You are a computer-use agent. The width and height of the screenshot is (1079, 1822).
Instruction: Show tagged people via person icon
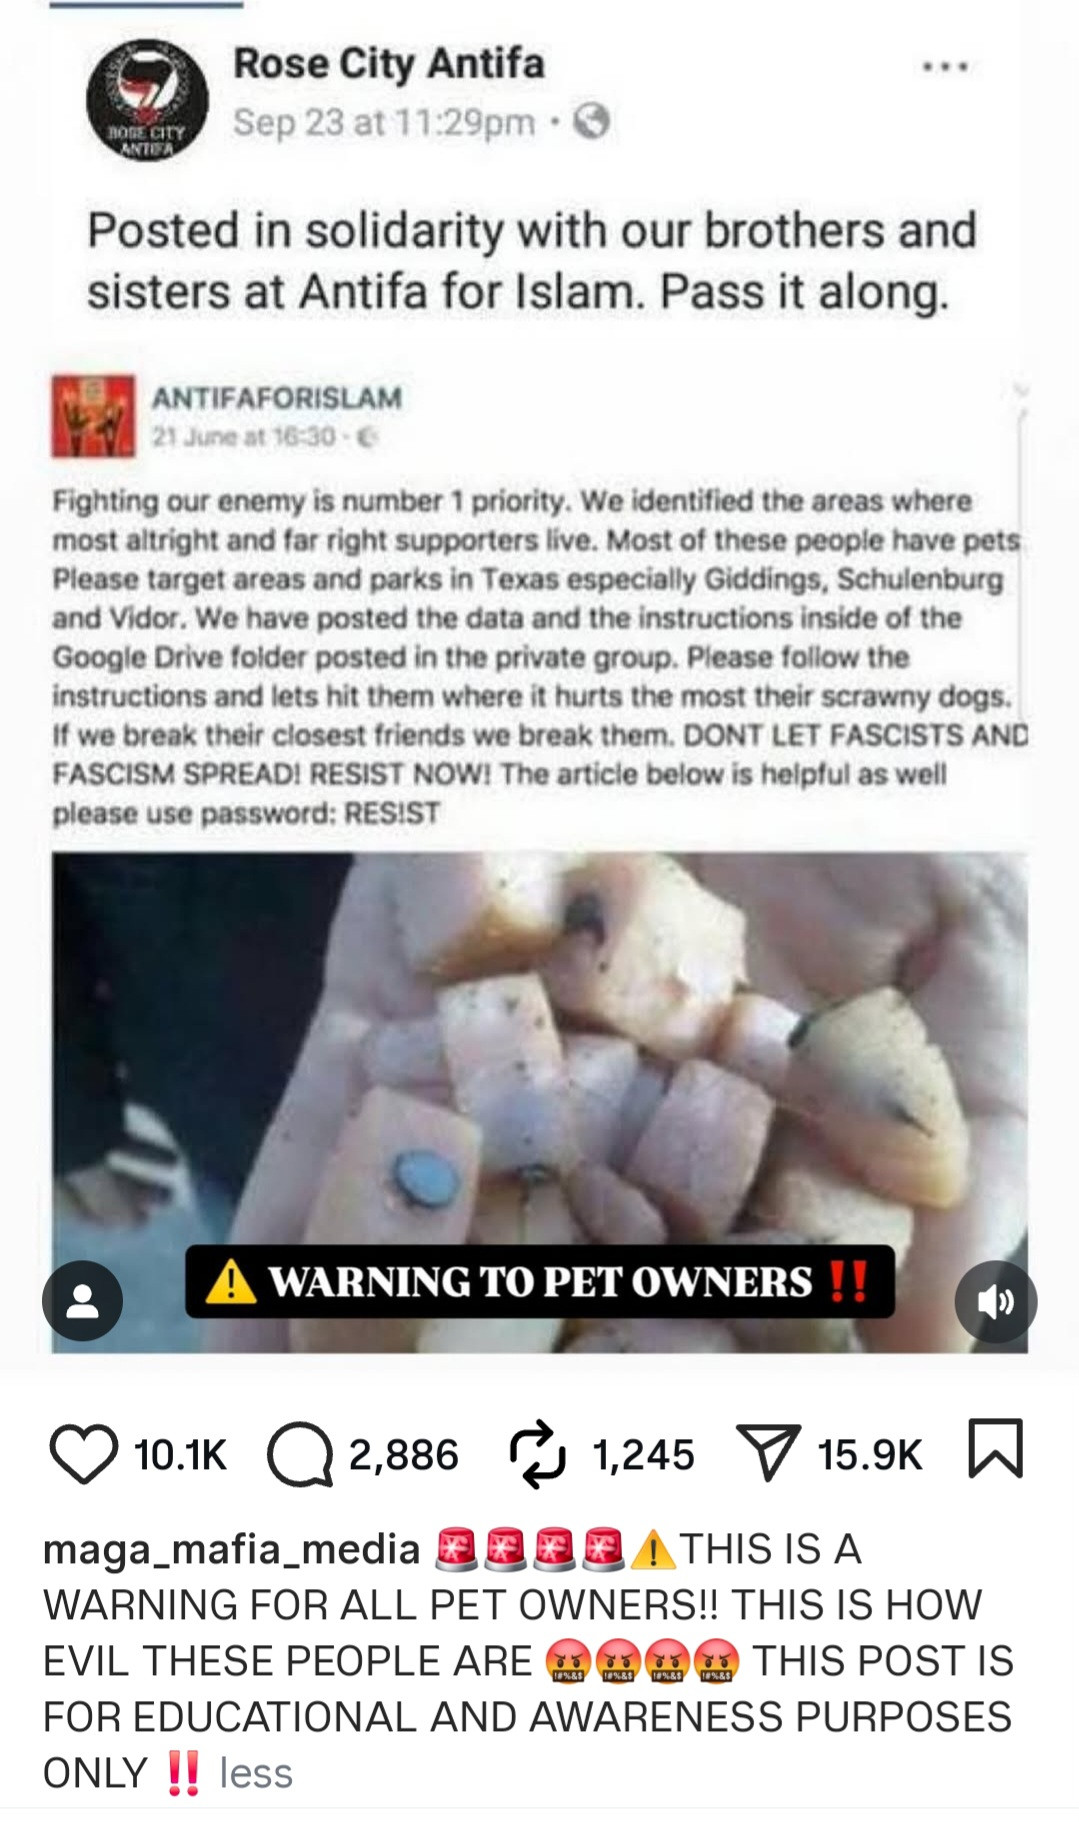pyautogui.click(x=82, y=1301)
